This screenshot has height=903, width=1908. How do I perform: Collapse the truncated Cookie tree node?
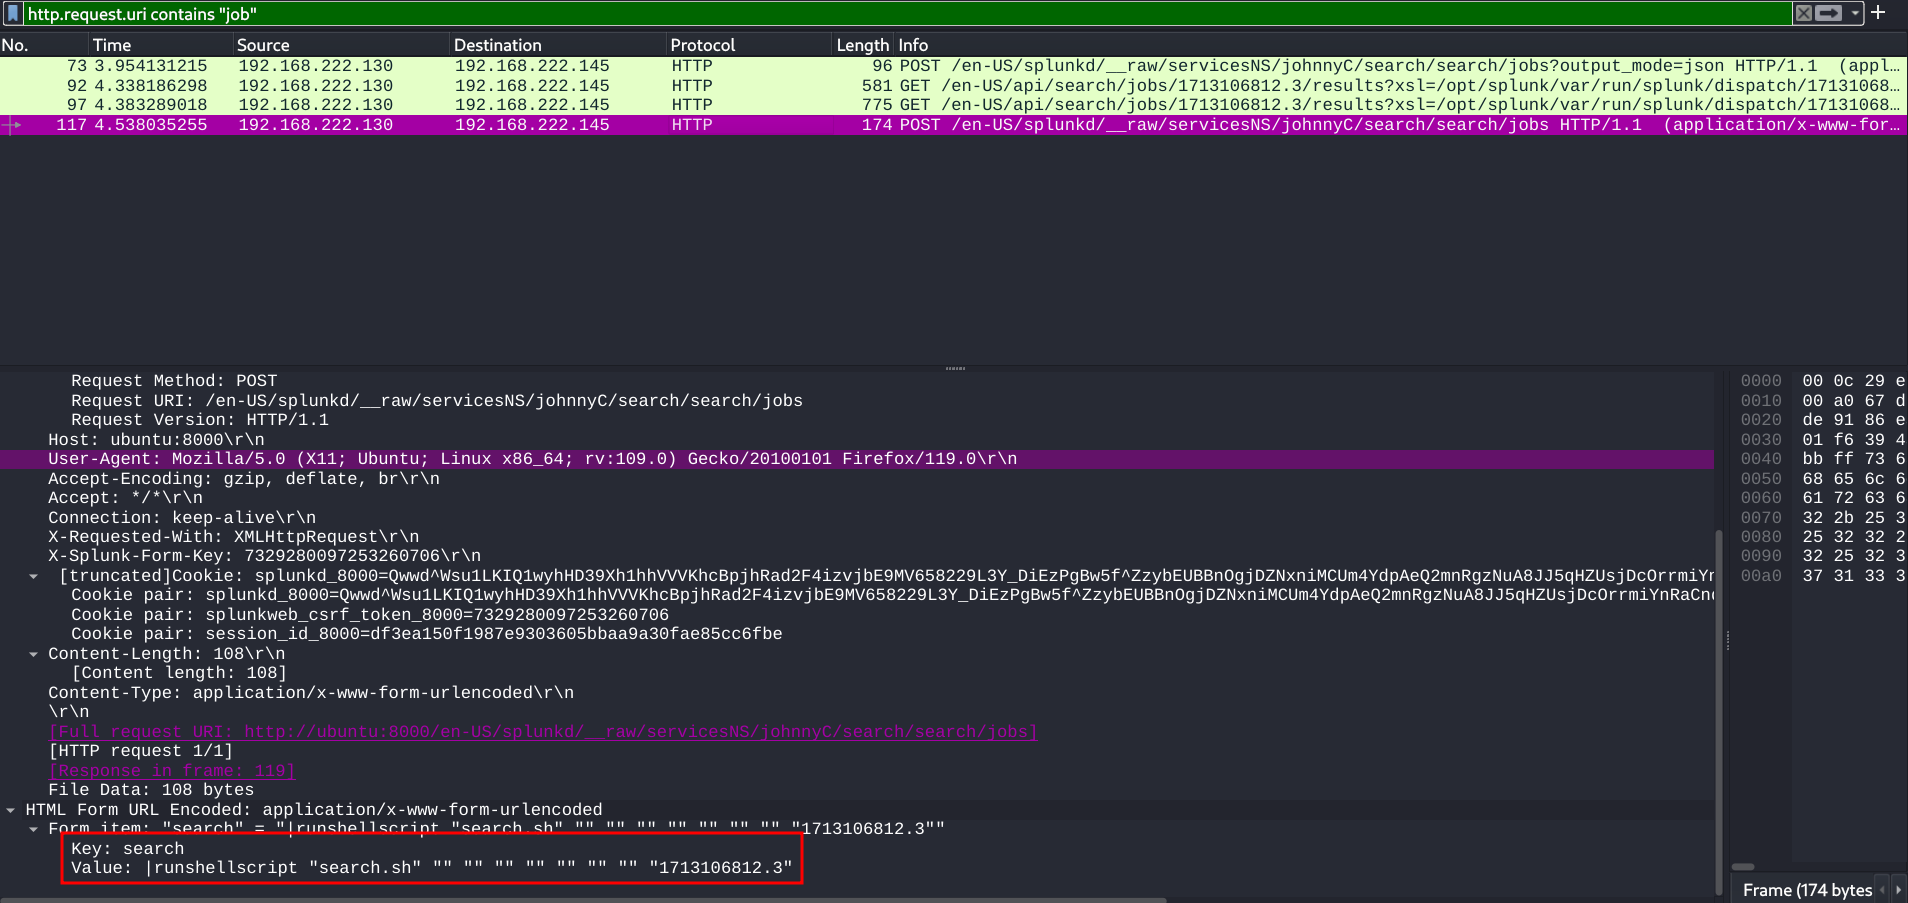click(x=34, y=576)
